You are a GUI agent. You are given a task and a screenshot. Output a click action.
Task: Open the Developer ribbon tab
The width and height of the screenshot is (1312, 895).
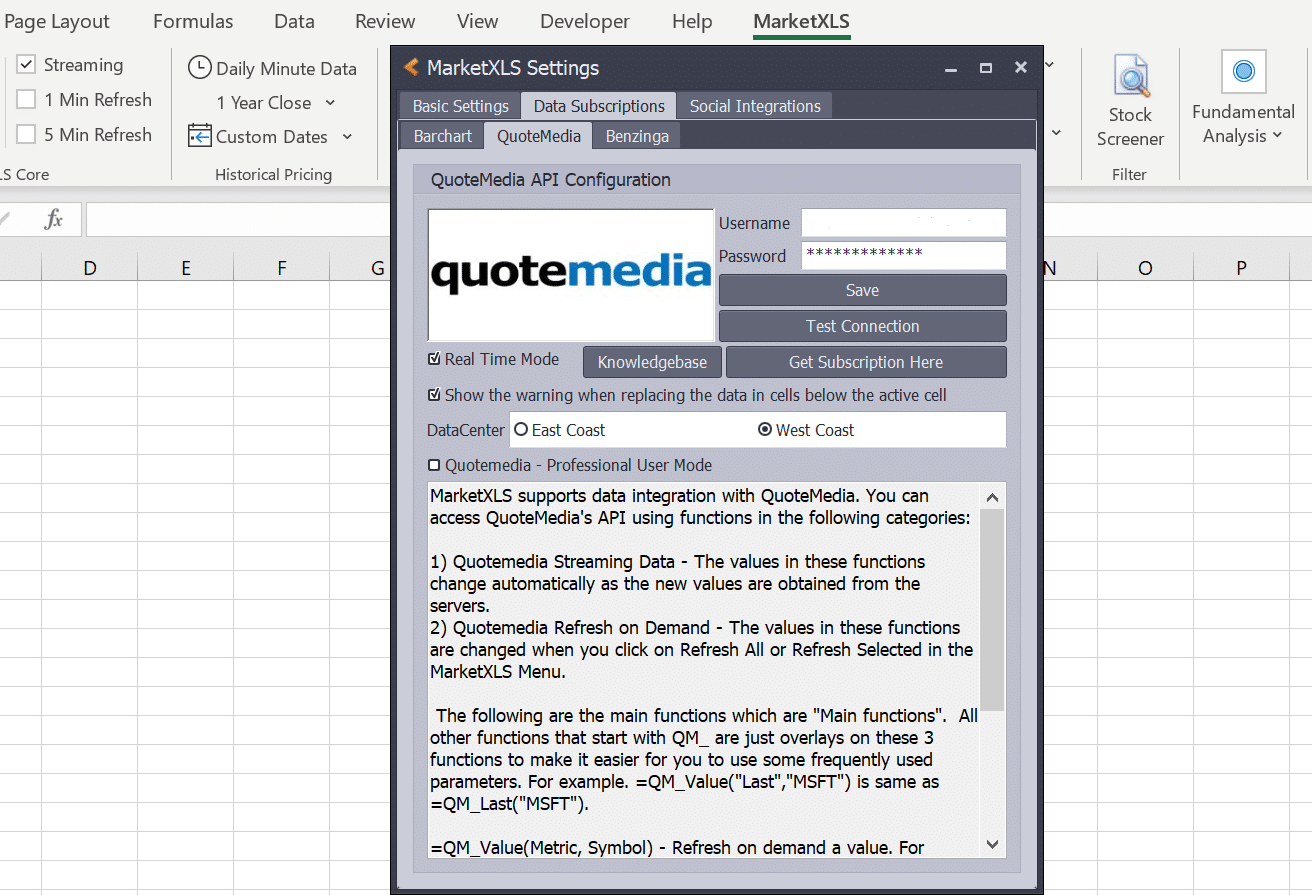(x=585, y=21)
